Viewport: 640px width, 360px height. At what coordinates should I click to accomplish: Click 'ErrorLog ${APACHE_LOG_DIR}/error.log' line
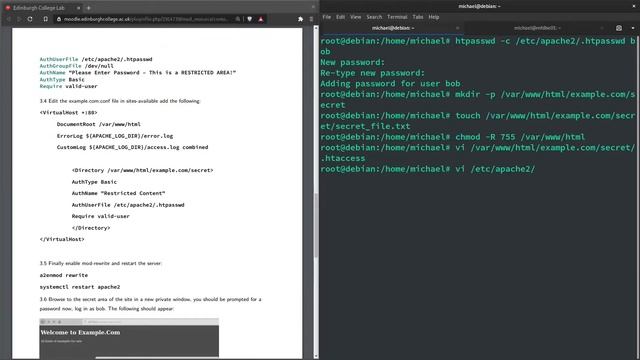[115, 136]
